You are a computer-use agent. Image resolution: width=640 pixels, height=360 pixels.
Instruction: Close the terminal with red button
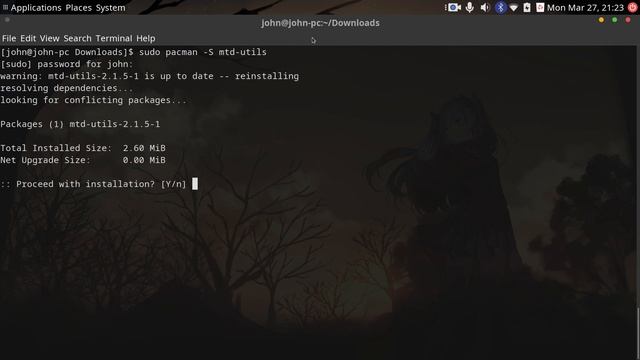[x=628, y=20]
